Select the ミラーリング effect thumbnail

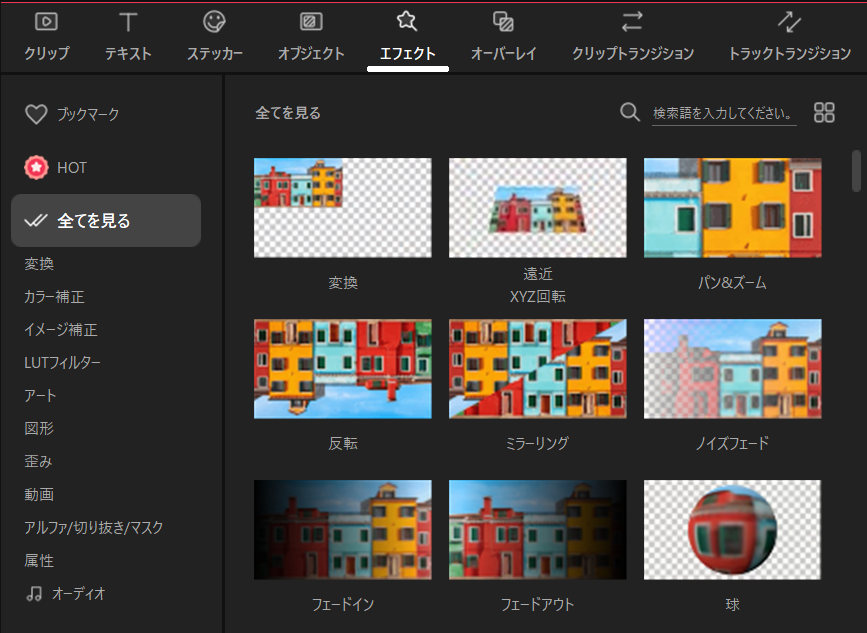click(537, 369)
